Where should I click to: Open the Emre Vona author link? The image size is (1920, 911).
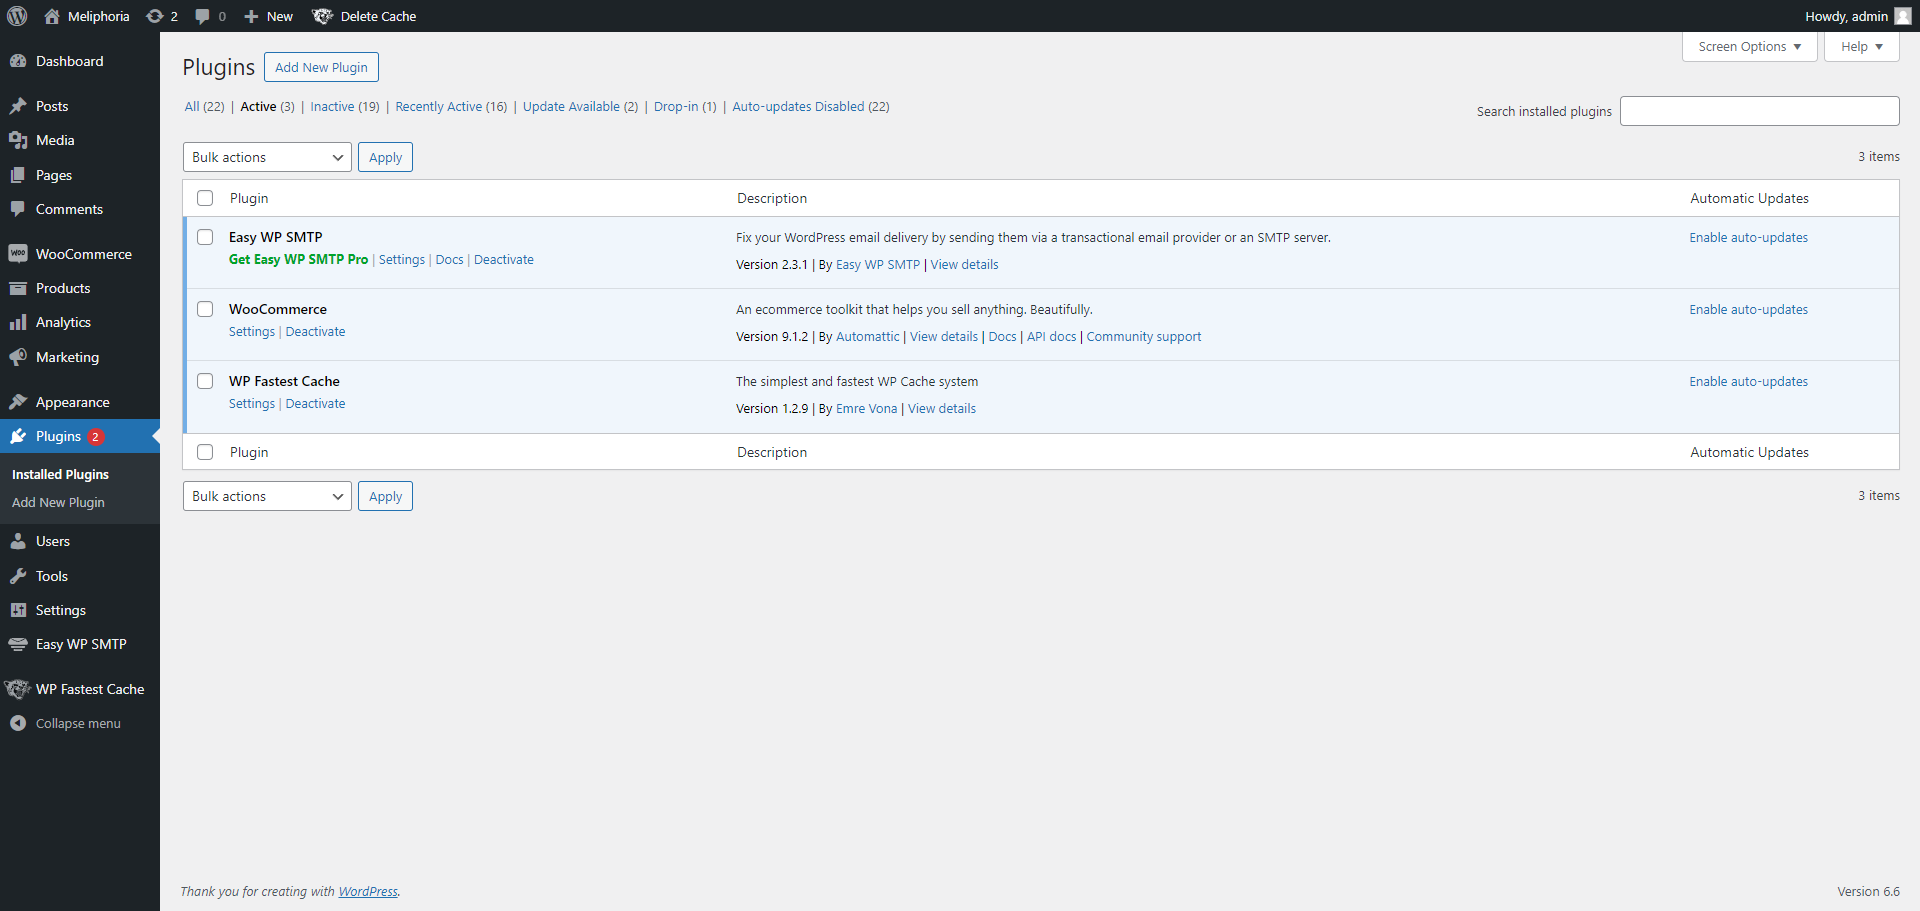tap(866, 408)
